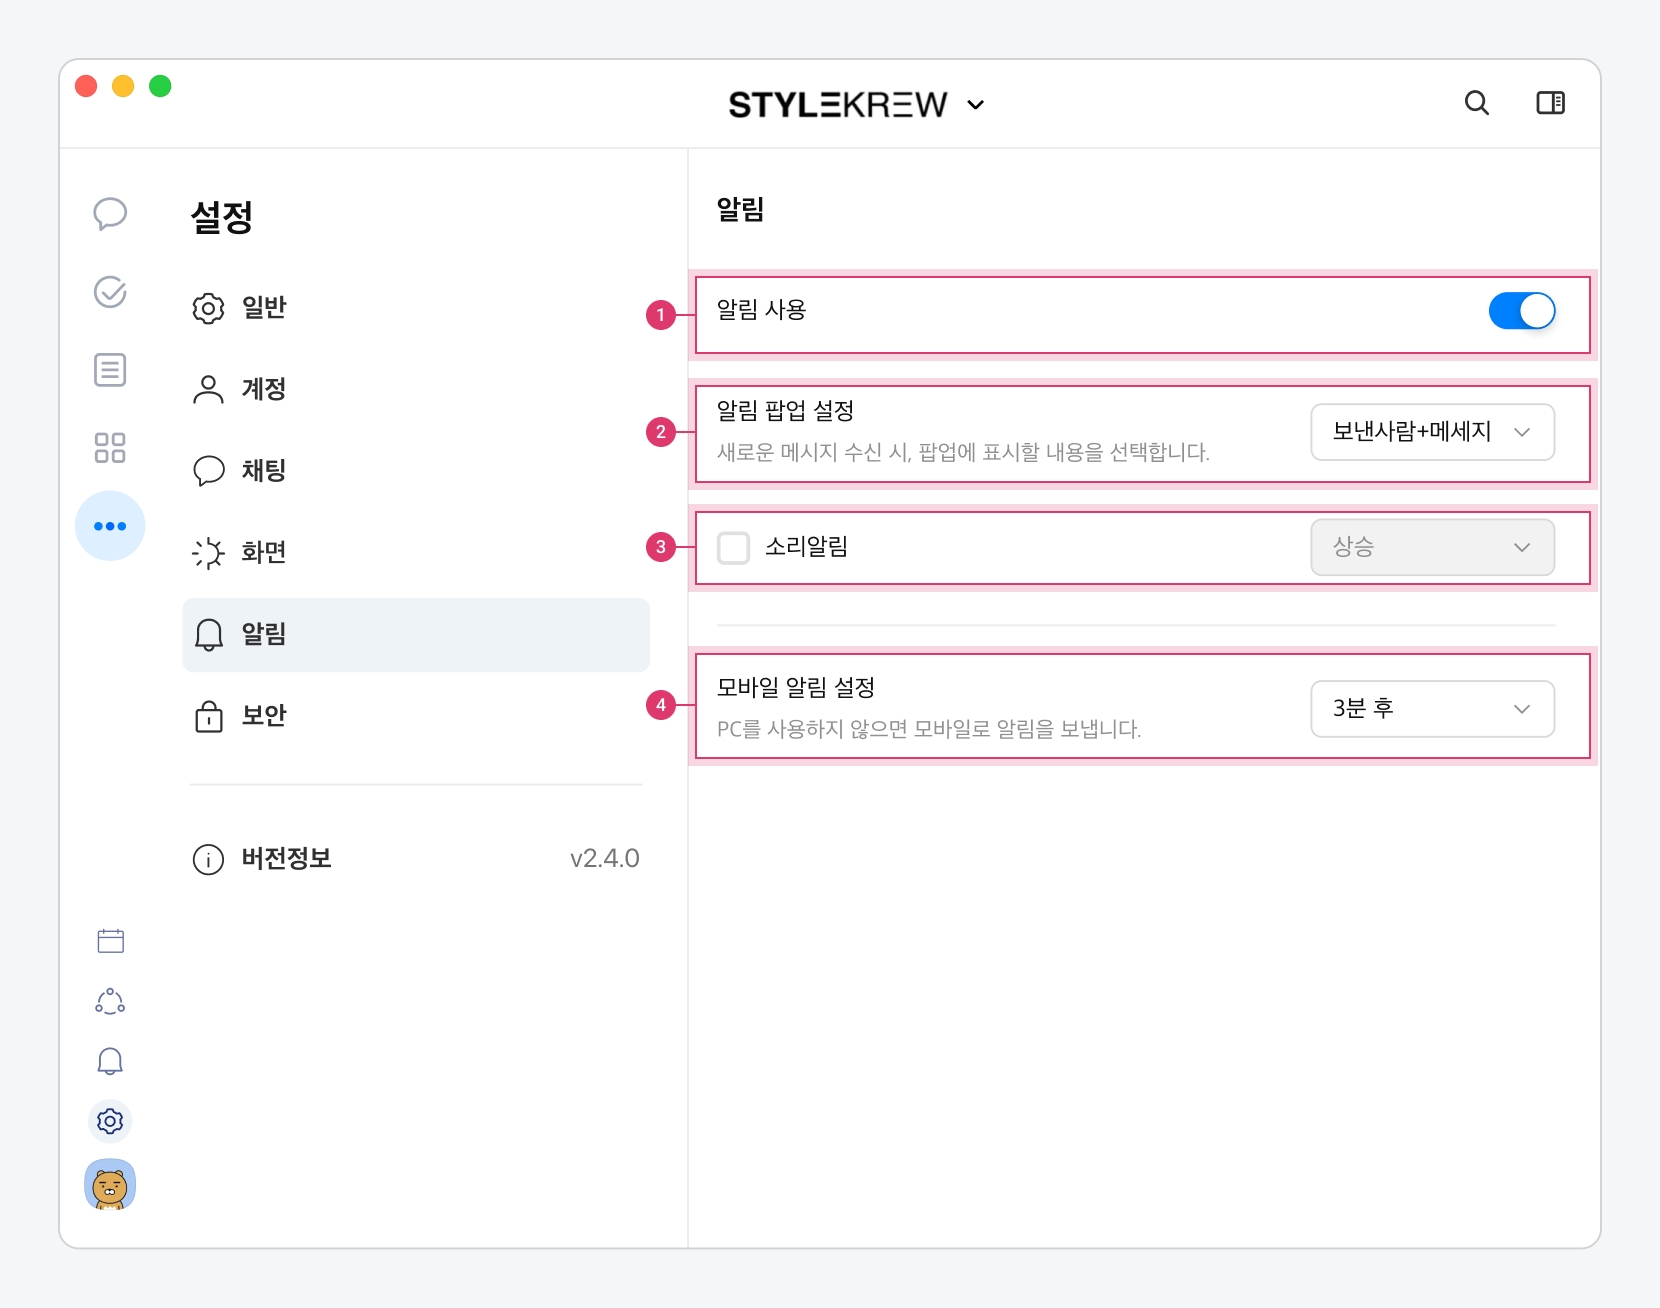Check the 소리알림 checkbox
Image resolution: width=1660 pixels, height=1308 pixels.
tap(734, 548)
